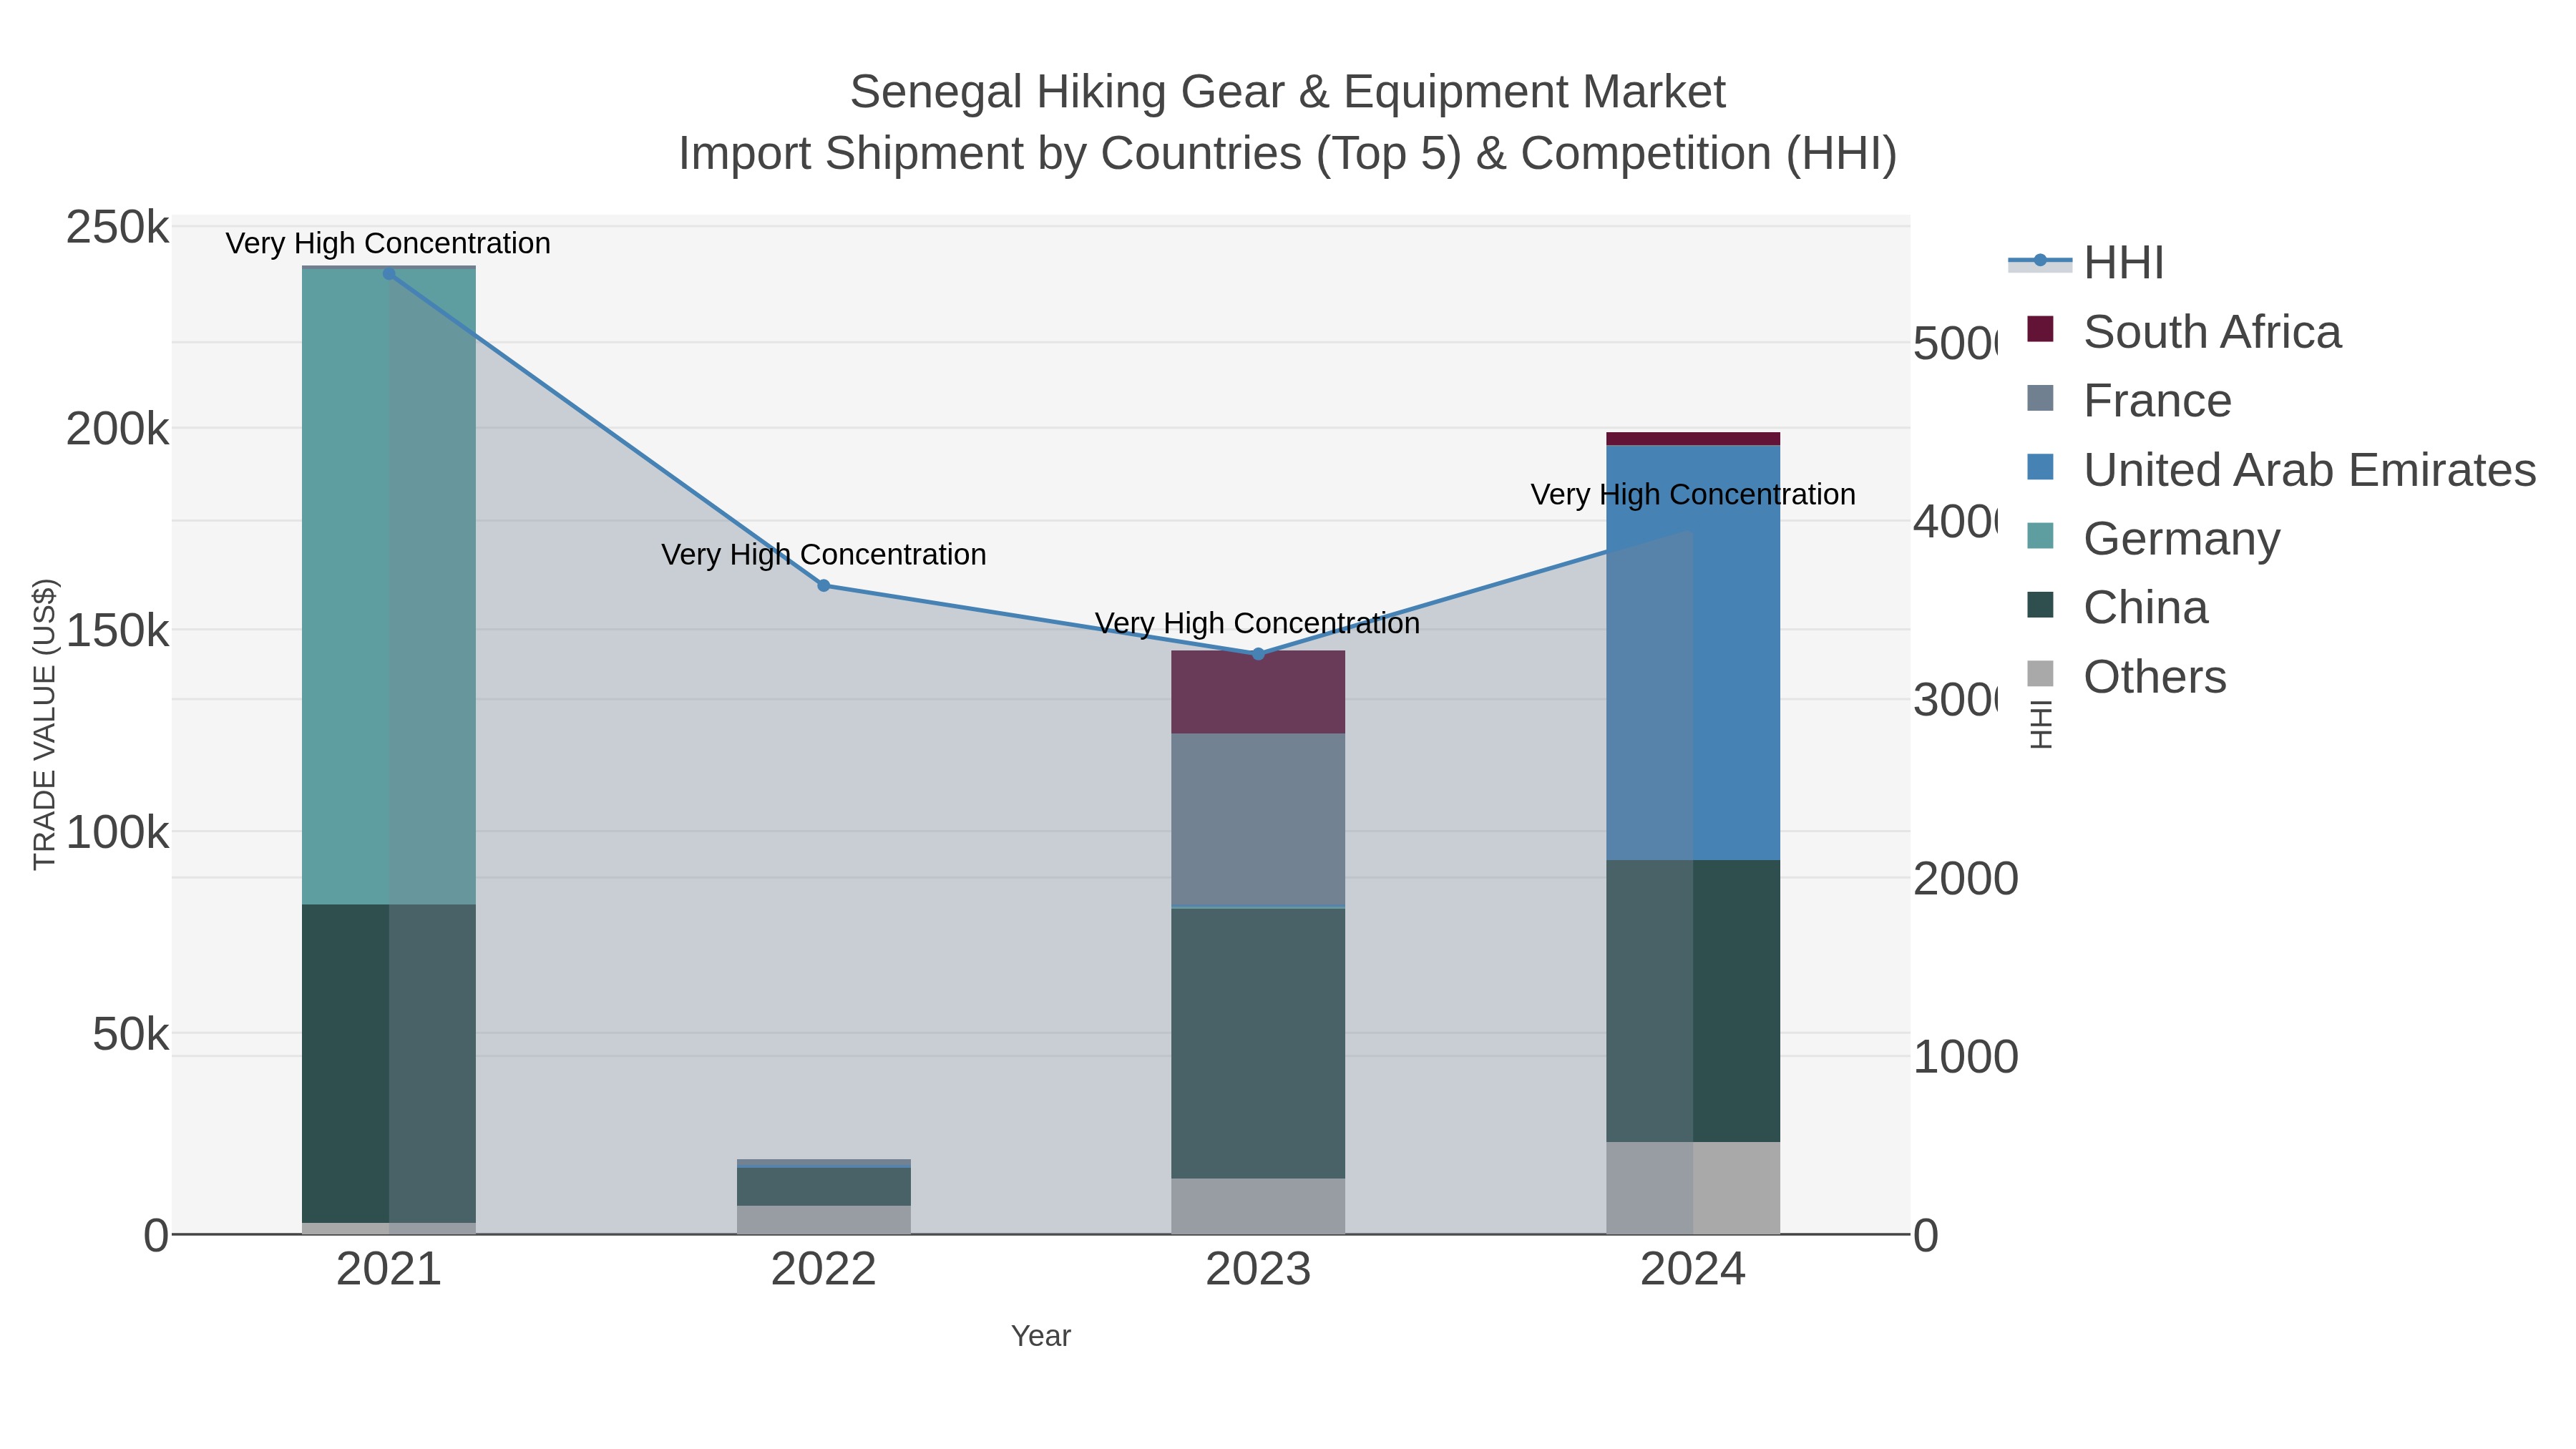Click the France segment in 2023 bar
Screen dimensions: 2576x1449
(1258, 820)
